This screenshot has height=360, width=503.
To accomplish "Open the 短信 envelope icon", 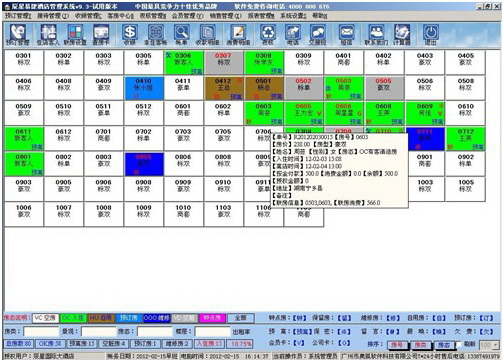I will click(x=347, y=35).
